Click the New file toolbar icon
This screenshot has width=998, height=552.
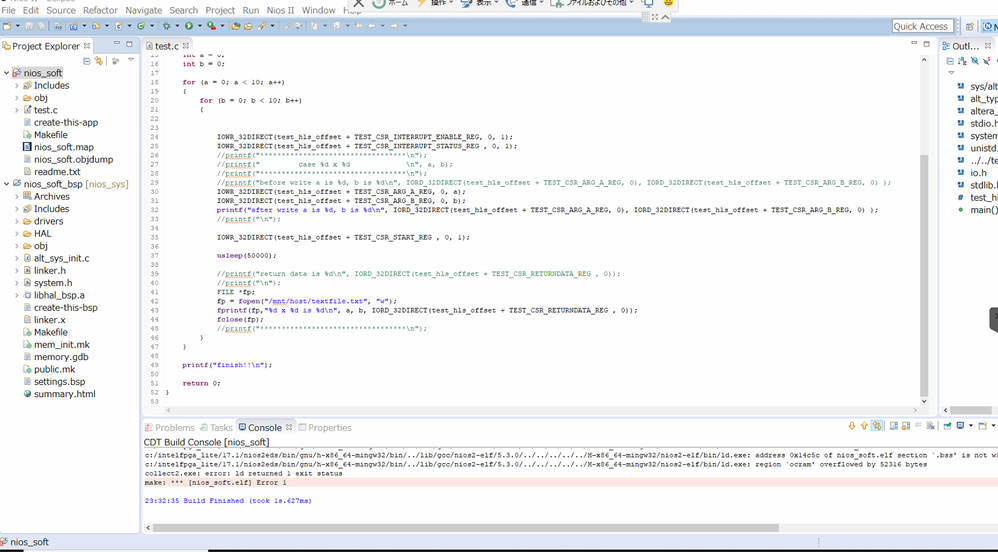tap(6, 26)
